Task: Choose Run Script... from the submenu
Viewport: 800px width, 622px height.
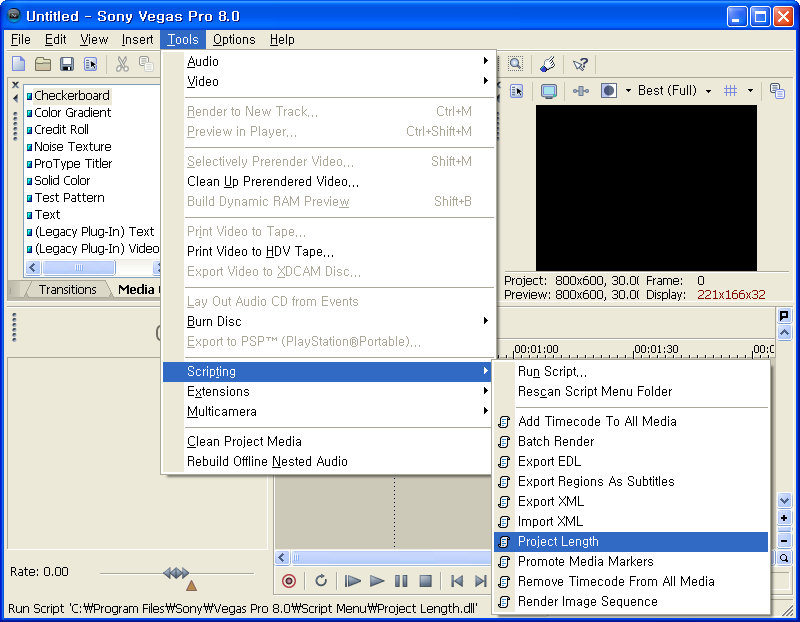Action: coord(631,371)
